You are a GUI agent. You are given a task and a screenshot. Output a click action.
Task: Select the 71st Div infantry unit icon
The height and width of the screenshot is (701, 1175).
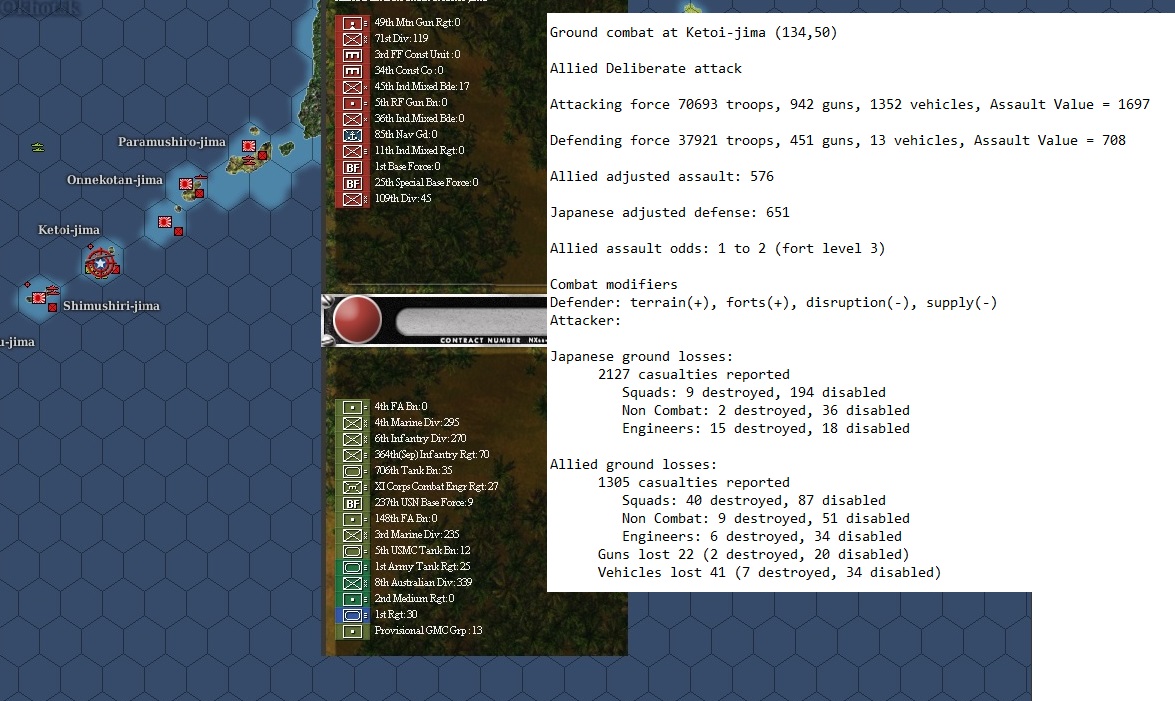(352, 39)
